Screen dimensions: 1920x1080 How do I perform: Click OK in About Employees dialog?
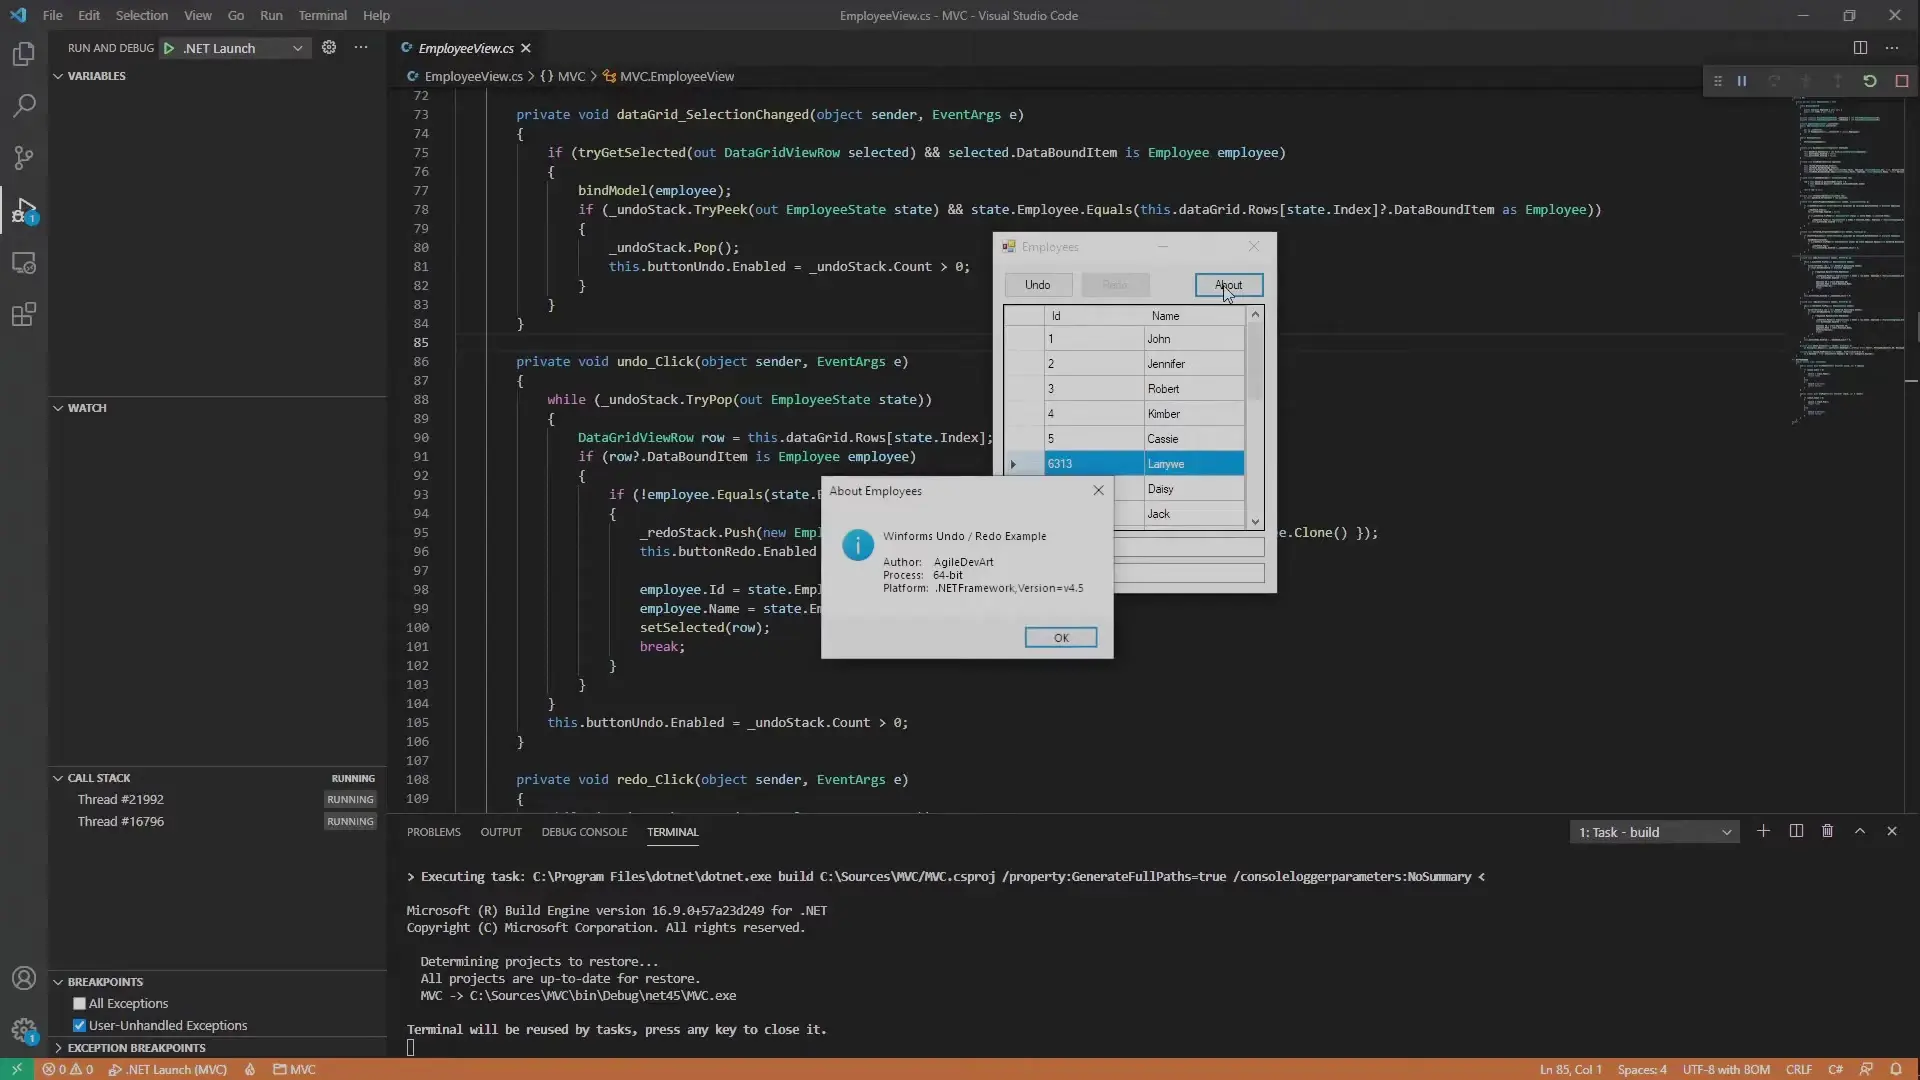tap(1061, 638)
